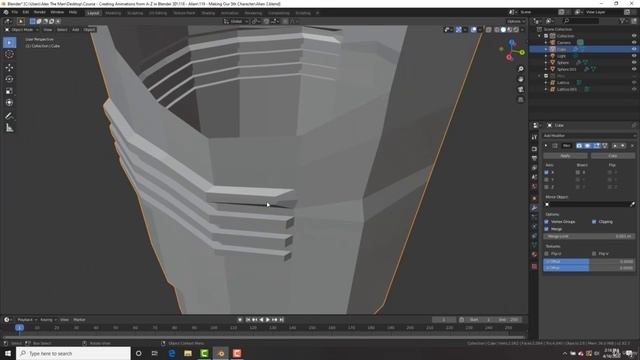Hide the Camera with eye icon
Image resolution: width=640 pixels, height=360 pixels.
click(634, 42)
